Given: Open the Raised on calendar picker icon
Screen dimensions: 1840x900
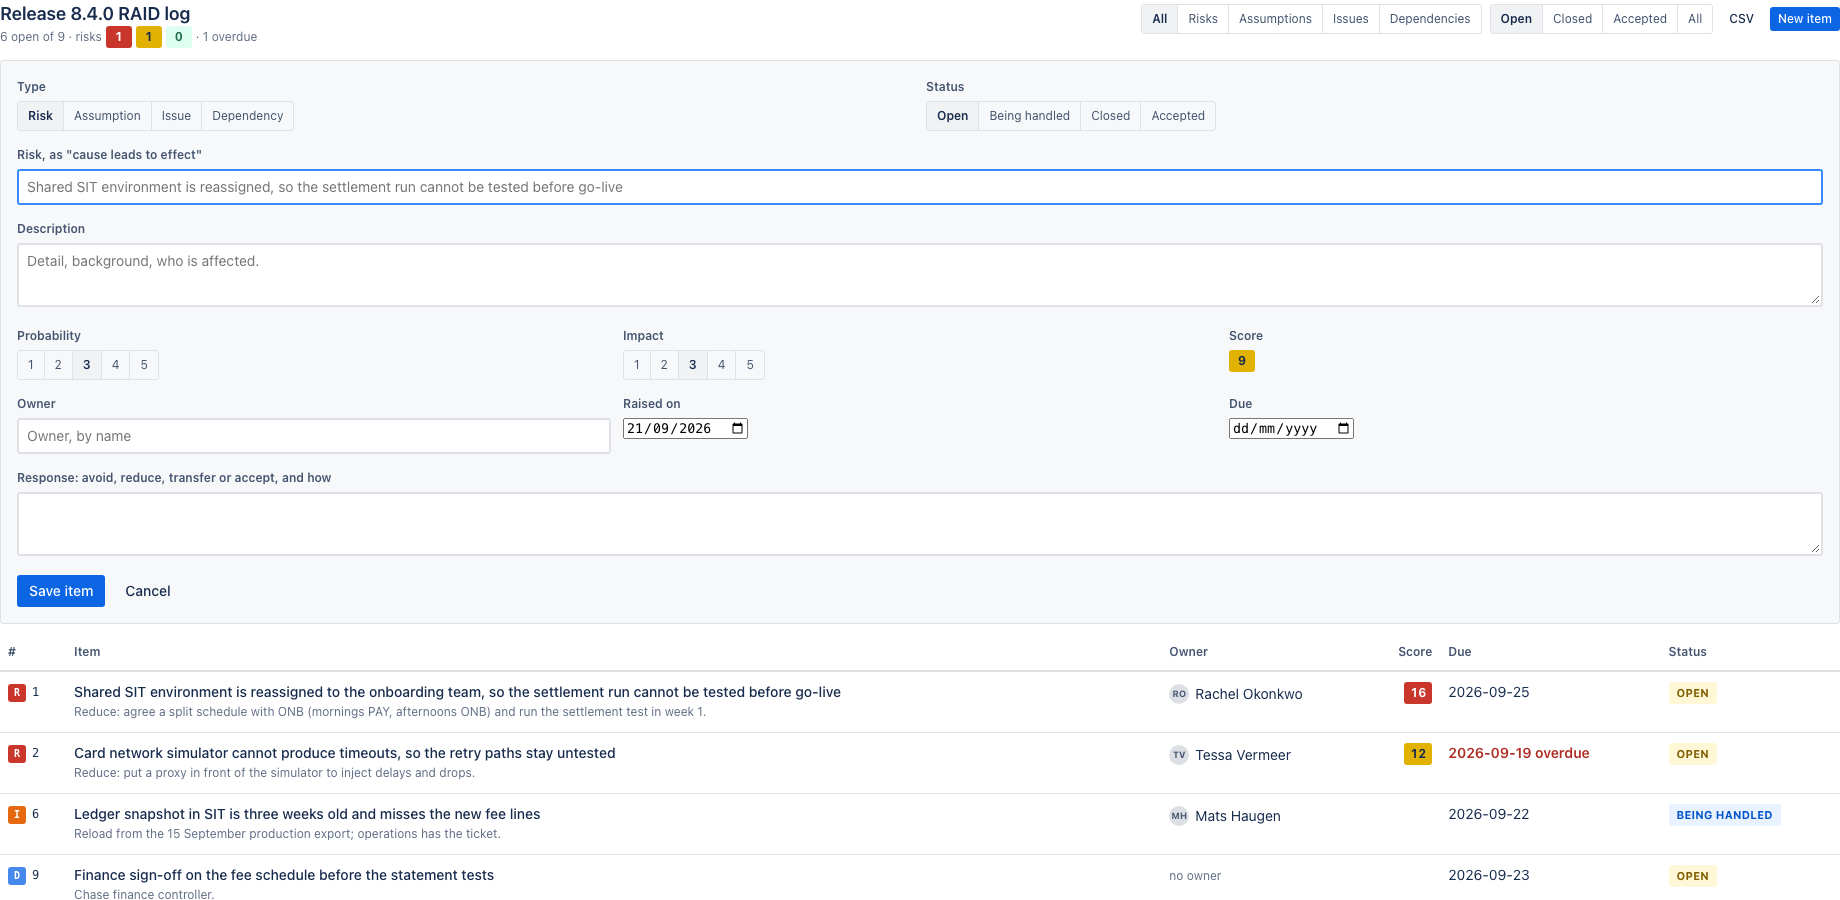Looking at the screenshot, I should tap(738, 428).
